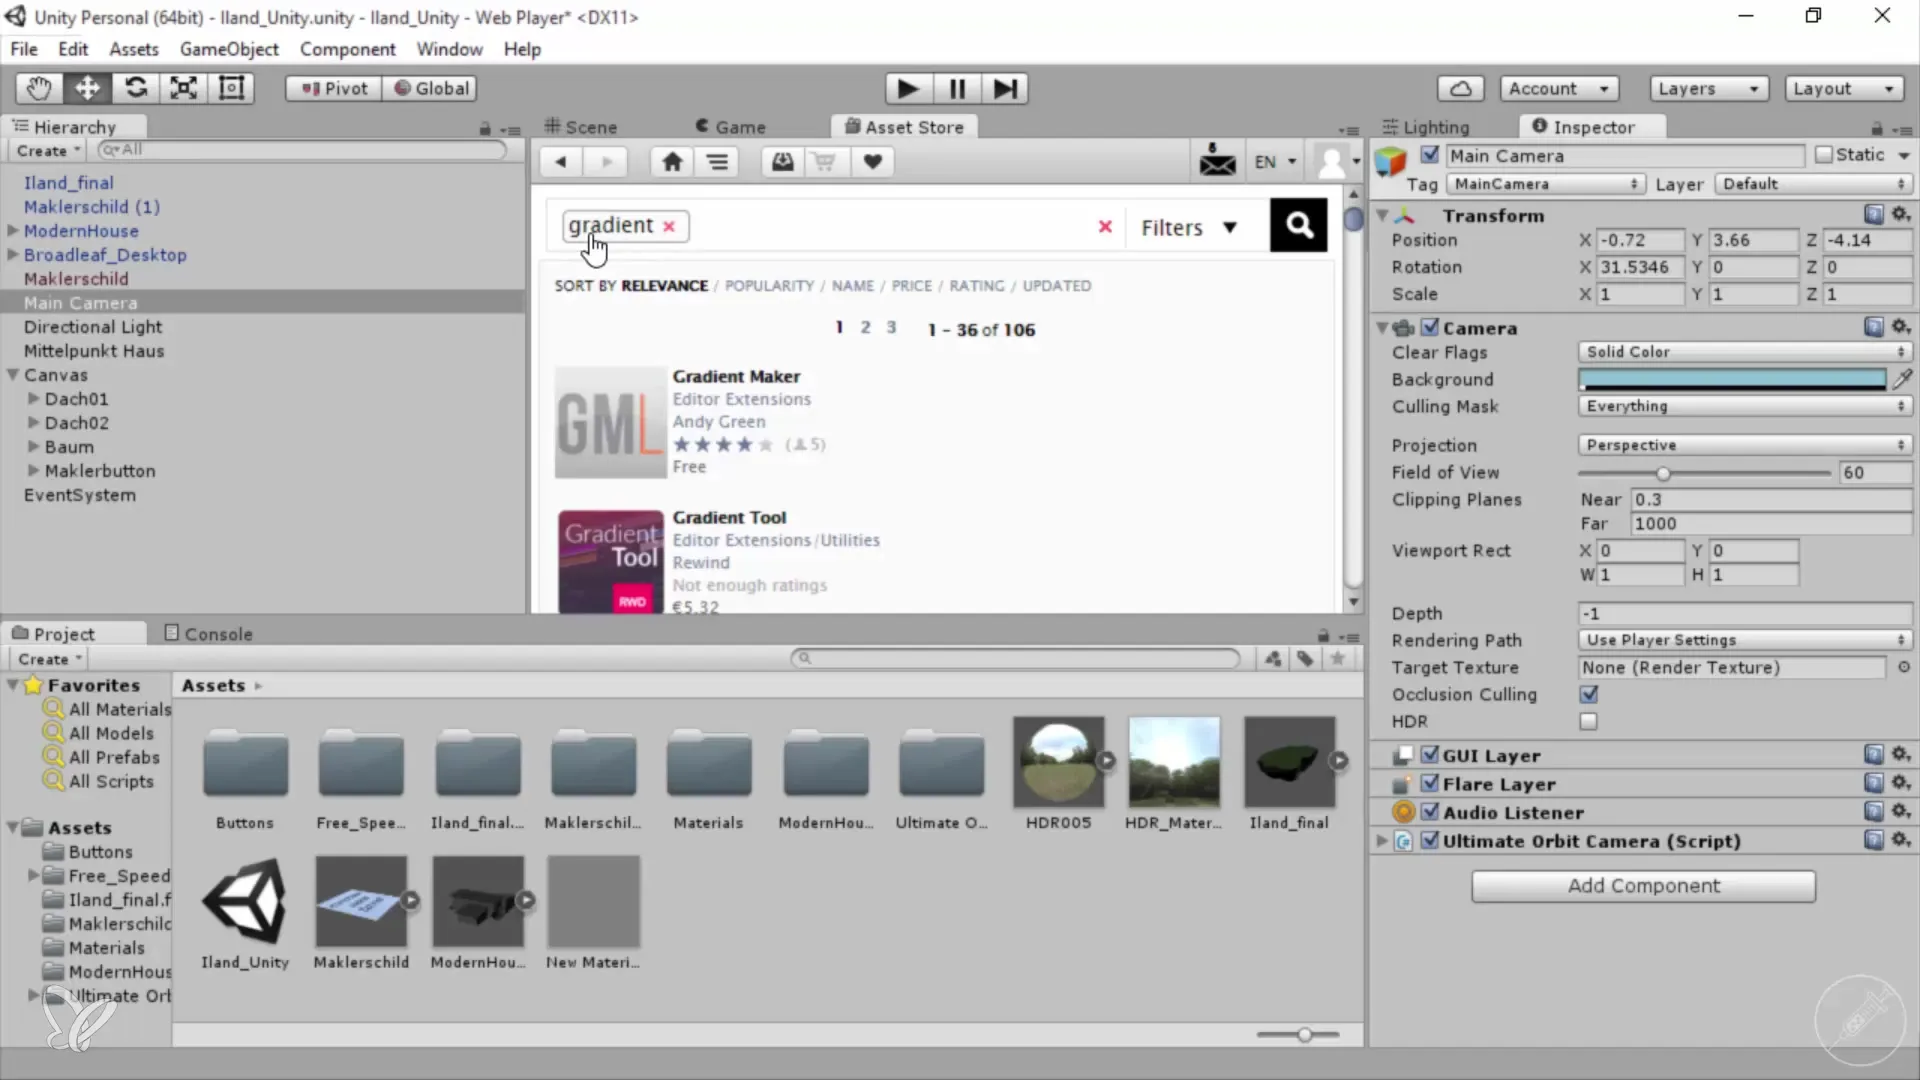This screenshot has height=1080, width=1920.
Task: Open Culling Mask dropdown
Action: 1745,406
